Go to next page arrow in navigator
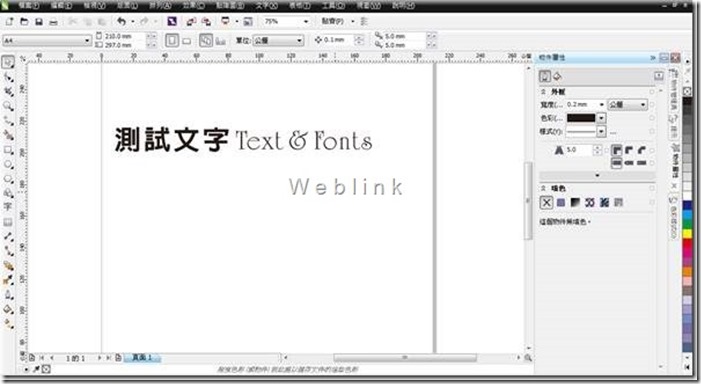This screenshot has height=384, width=701. click(99, 358)
